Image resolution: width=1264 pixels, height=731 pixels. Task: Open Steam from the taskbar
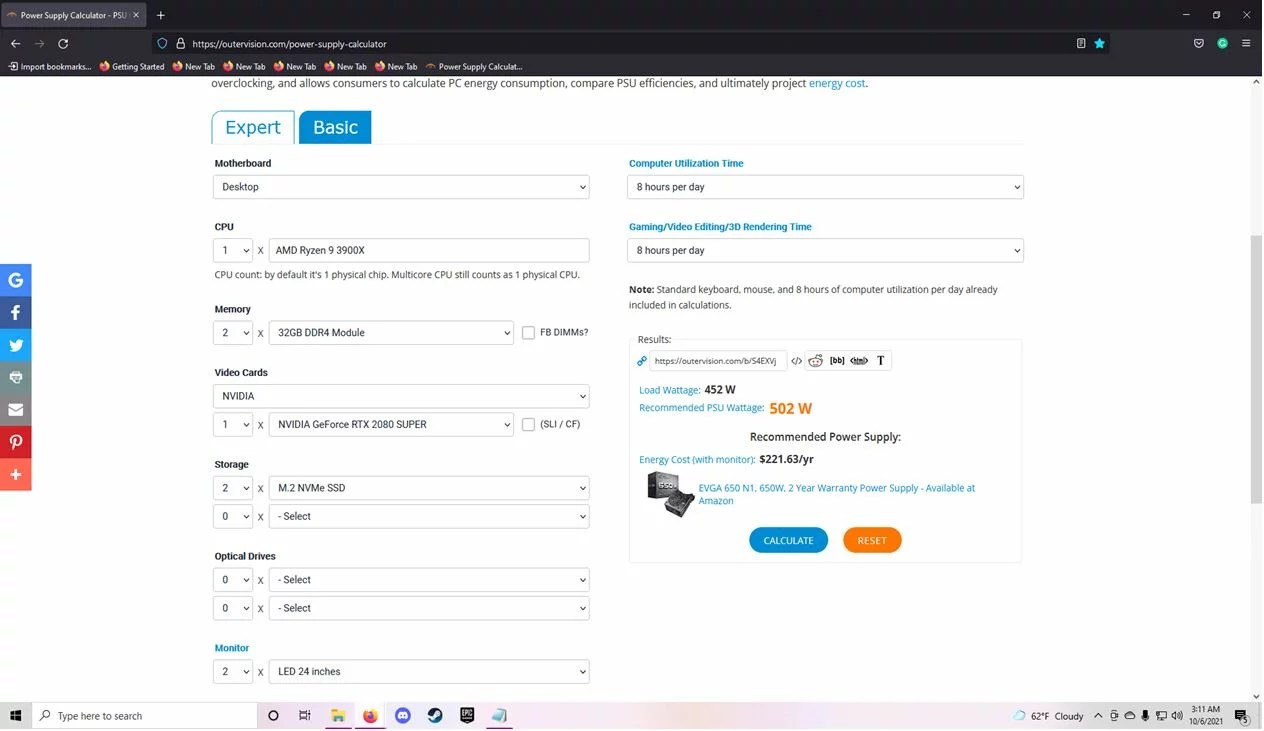coord(435,716)
